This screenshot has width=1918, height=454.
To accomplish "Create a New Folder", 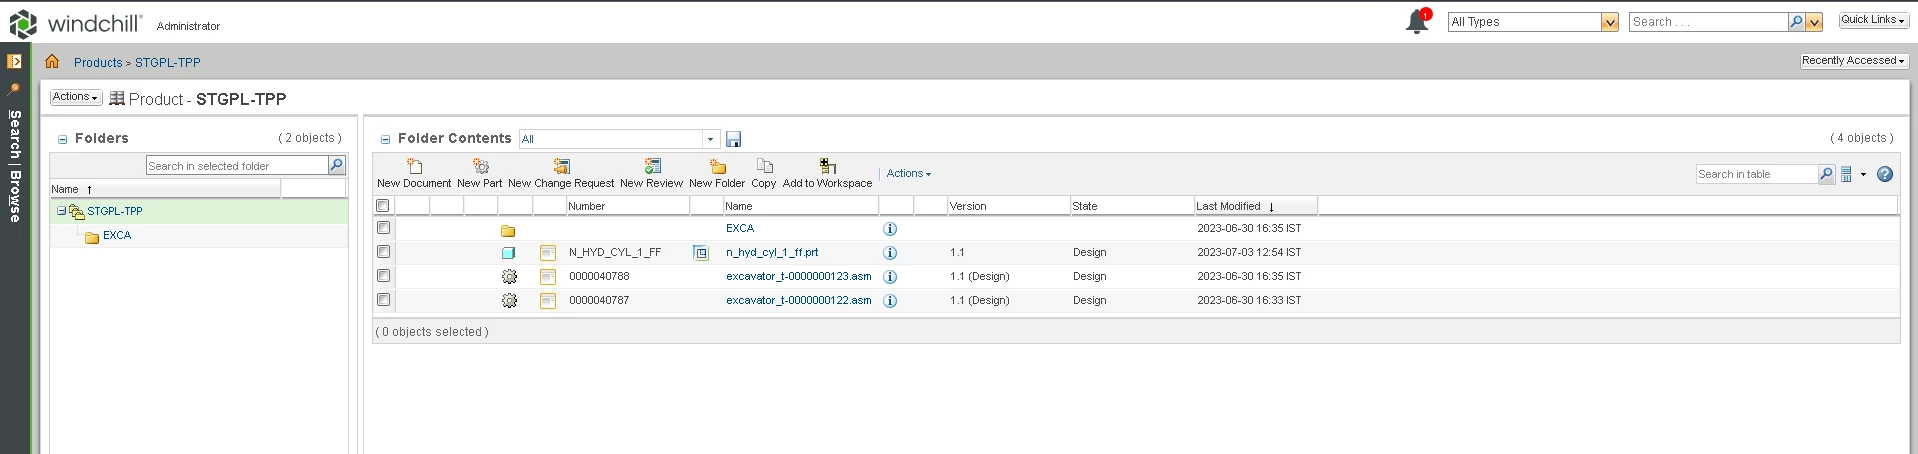I will coord(717,173).
